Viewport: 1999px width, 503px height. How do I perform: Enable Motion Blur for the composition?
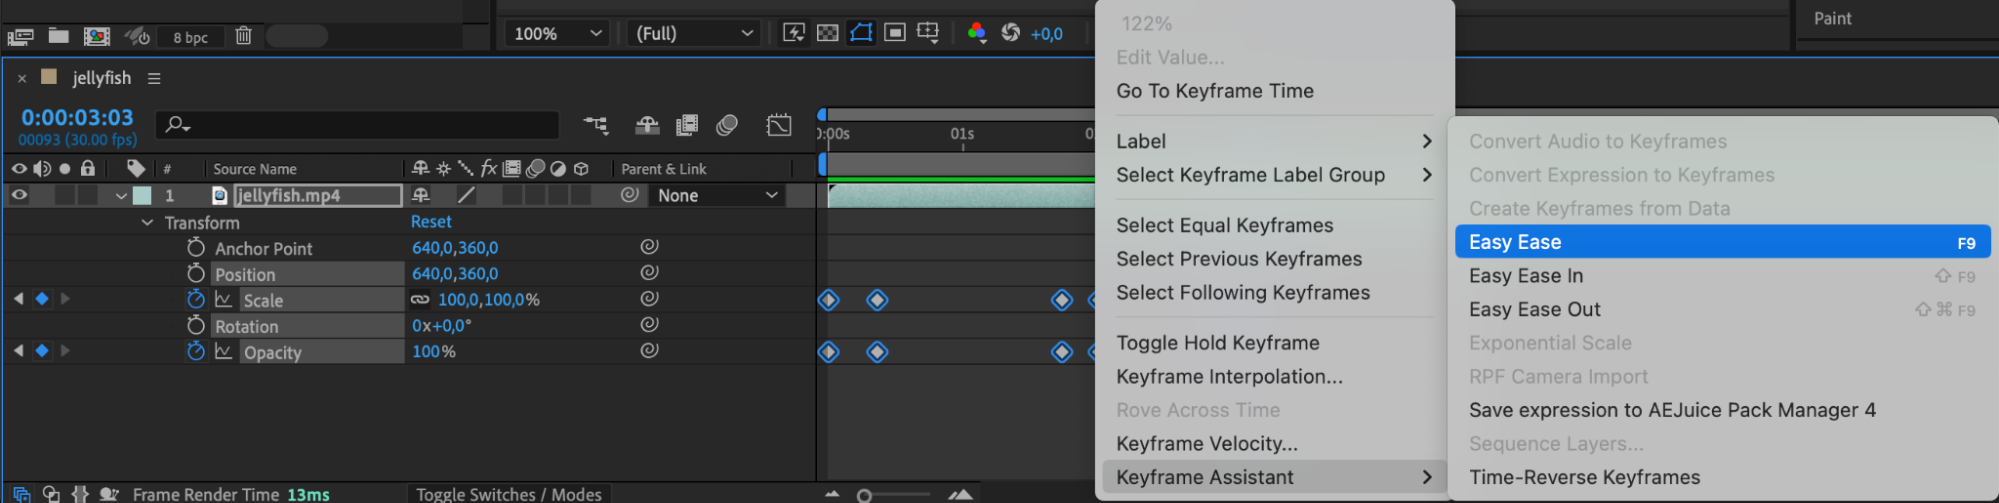(x=727, y=125)
